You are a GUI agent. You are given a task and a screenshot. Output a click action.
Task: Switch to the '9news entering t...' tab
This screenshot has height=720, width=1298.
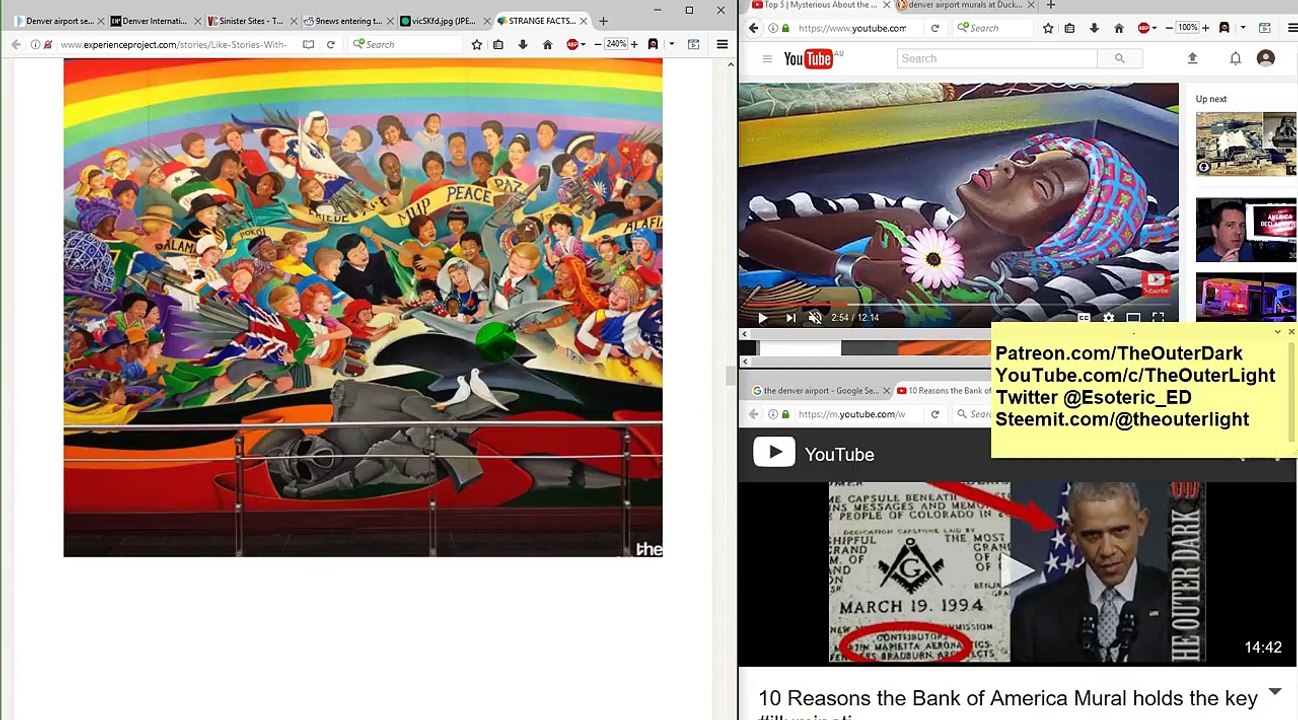(x=347, y=21)
